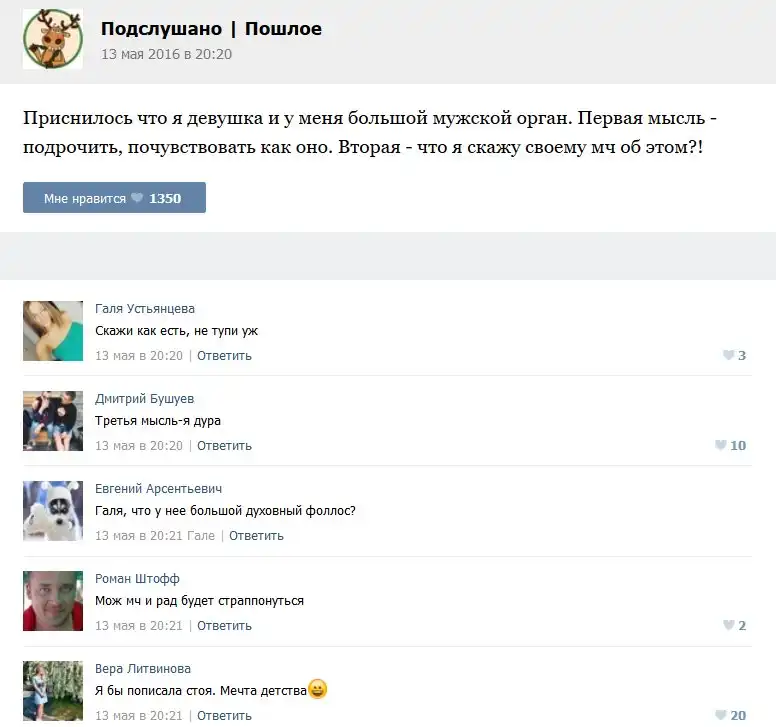Like Галя Устьянцева's comment with the heart
The width and height of the screenshot is (776, 727).
pyautogui.click(x=728, y=355)
